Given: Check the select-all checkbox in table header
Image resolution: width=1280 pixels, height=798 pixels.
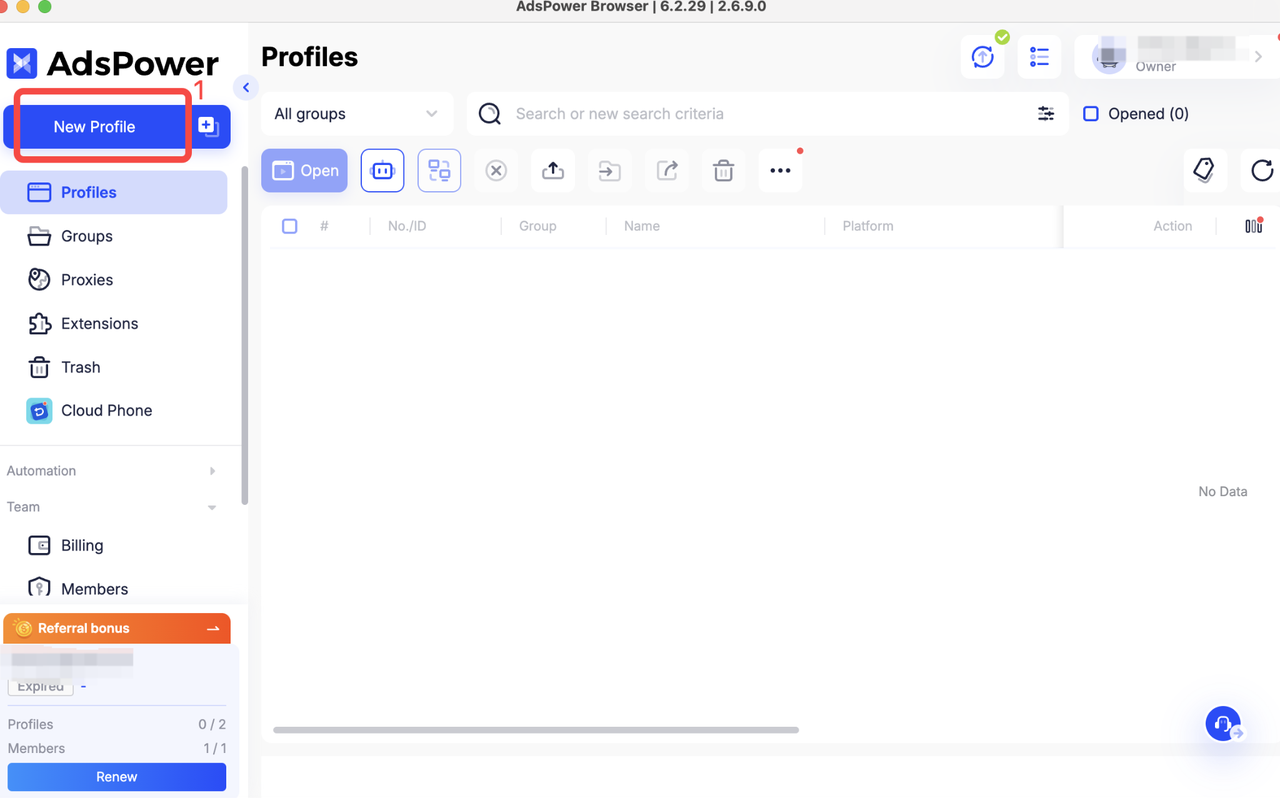Looking at the screenshot, I should click(x=290, y=226).
